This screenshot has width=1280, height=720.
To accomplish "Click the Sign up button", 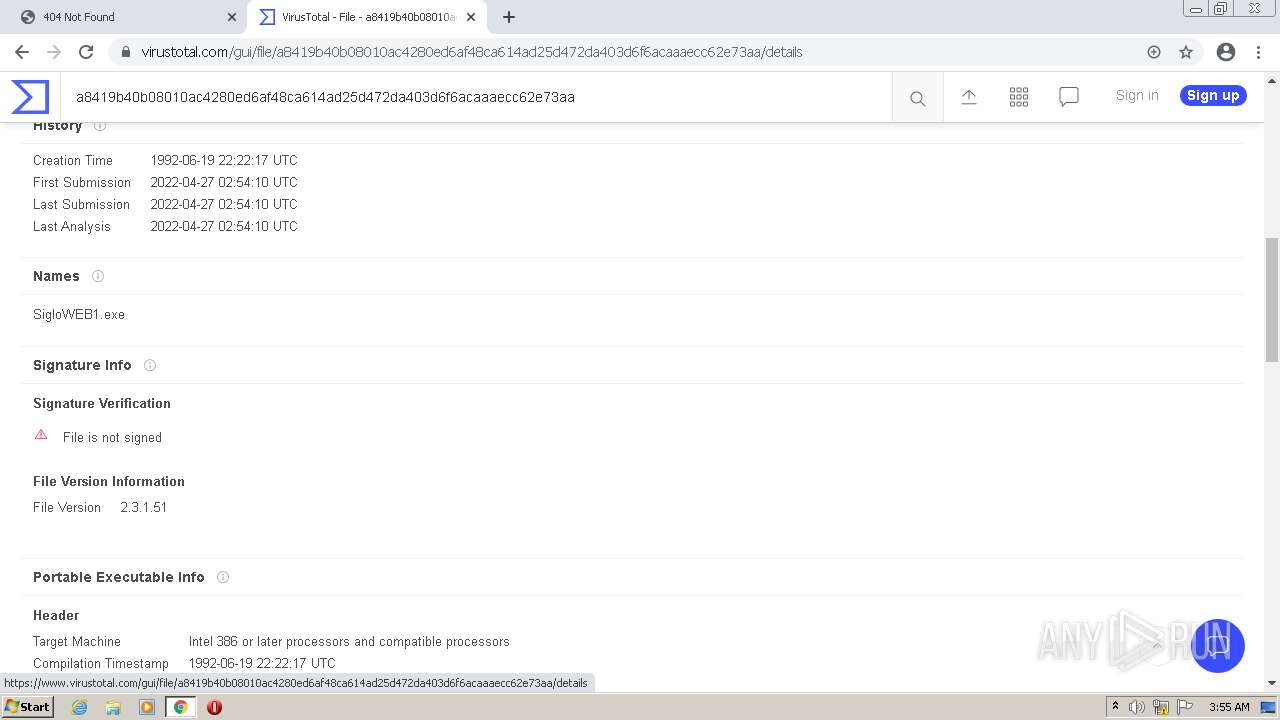I will (x=1213, y=95).
